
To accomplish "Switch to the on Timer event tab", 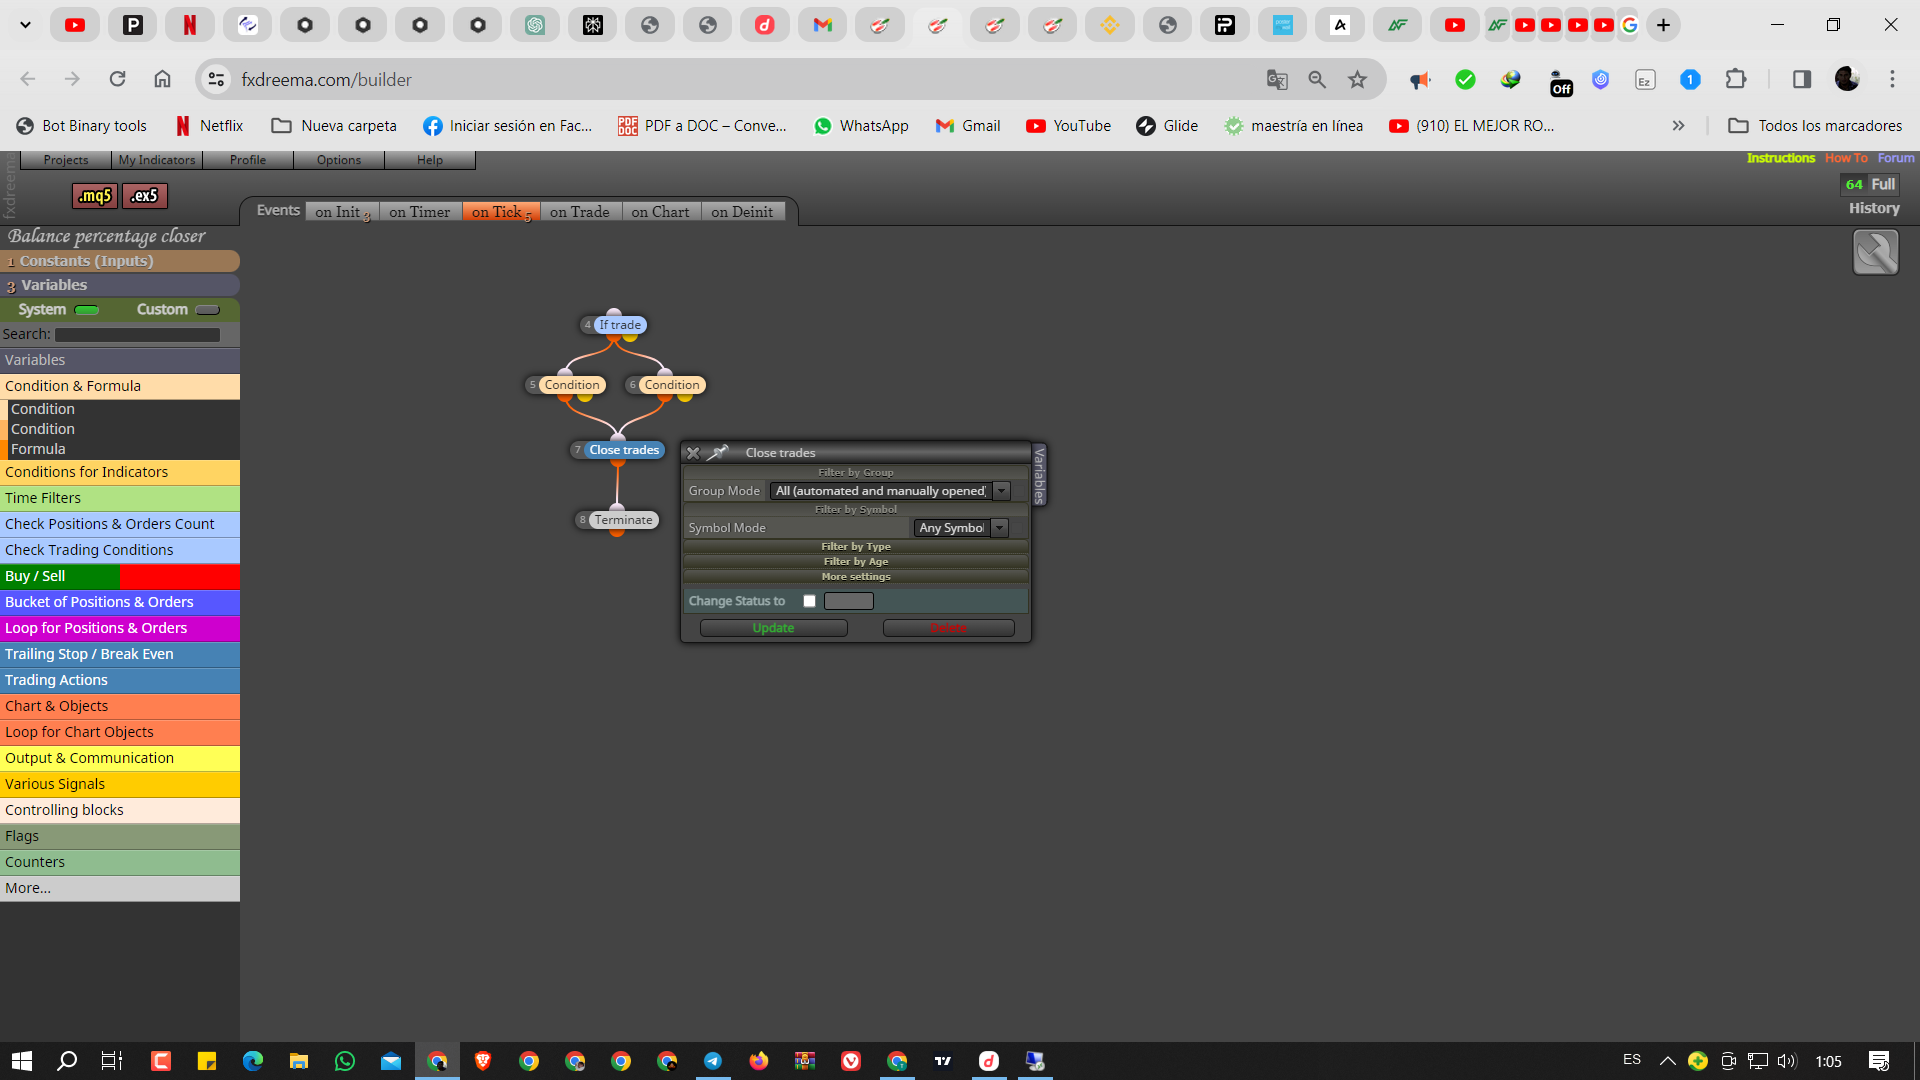I will (x=420, y=212).
